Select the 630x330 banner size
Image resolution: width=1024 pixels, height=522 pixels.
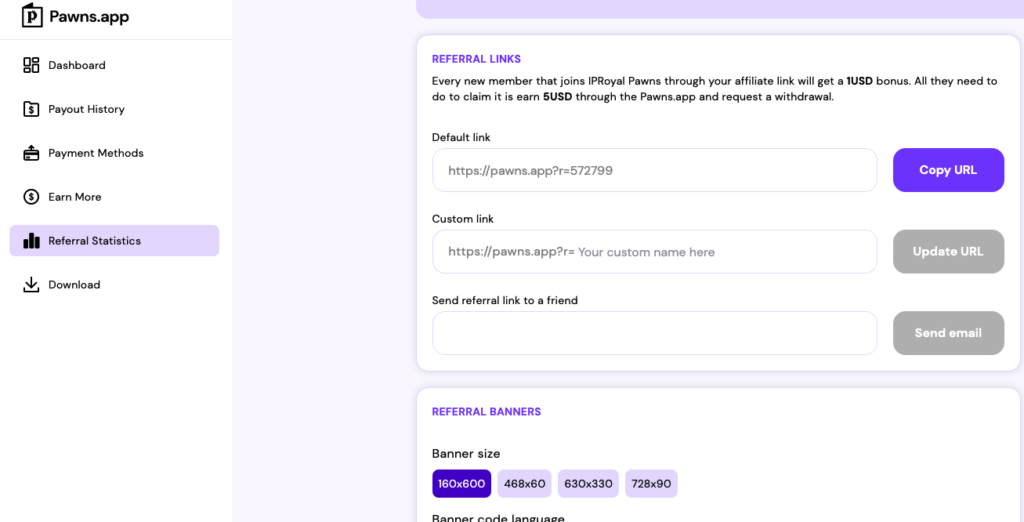click(588, 483)
